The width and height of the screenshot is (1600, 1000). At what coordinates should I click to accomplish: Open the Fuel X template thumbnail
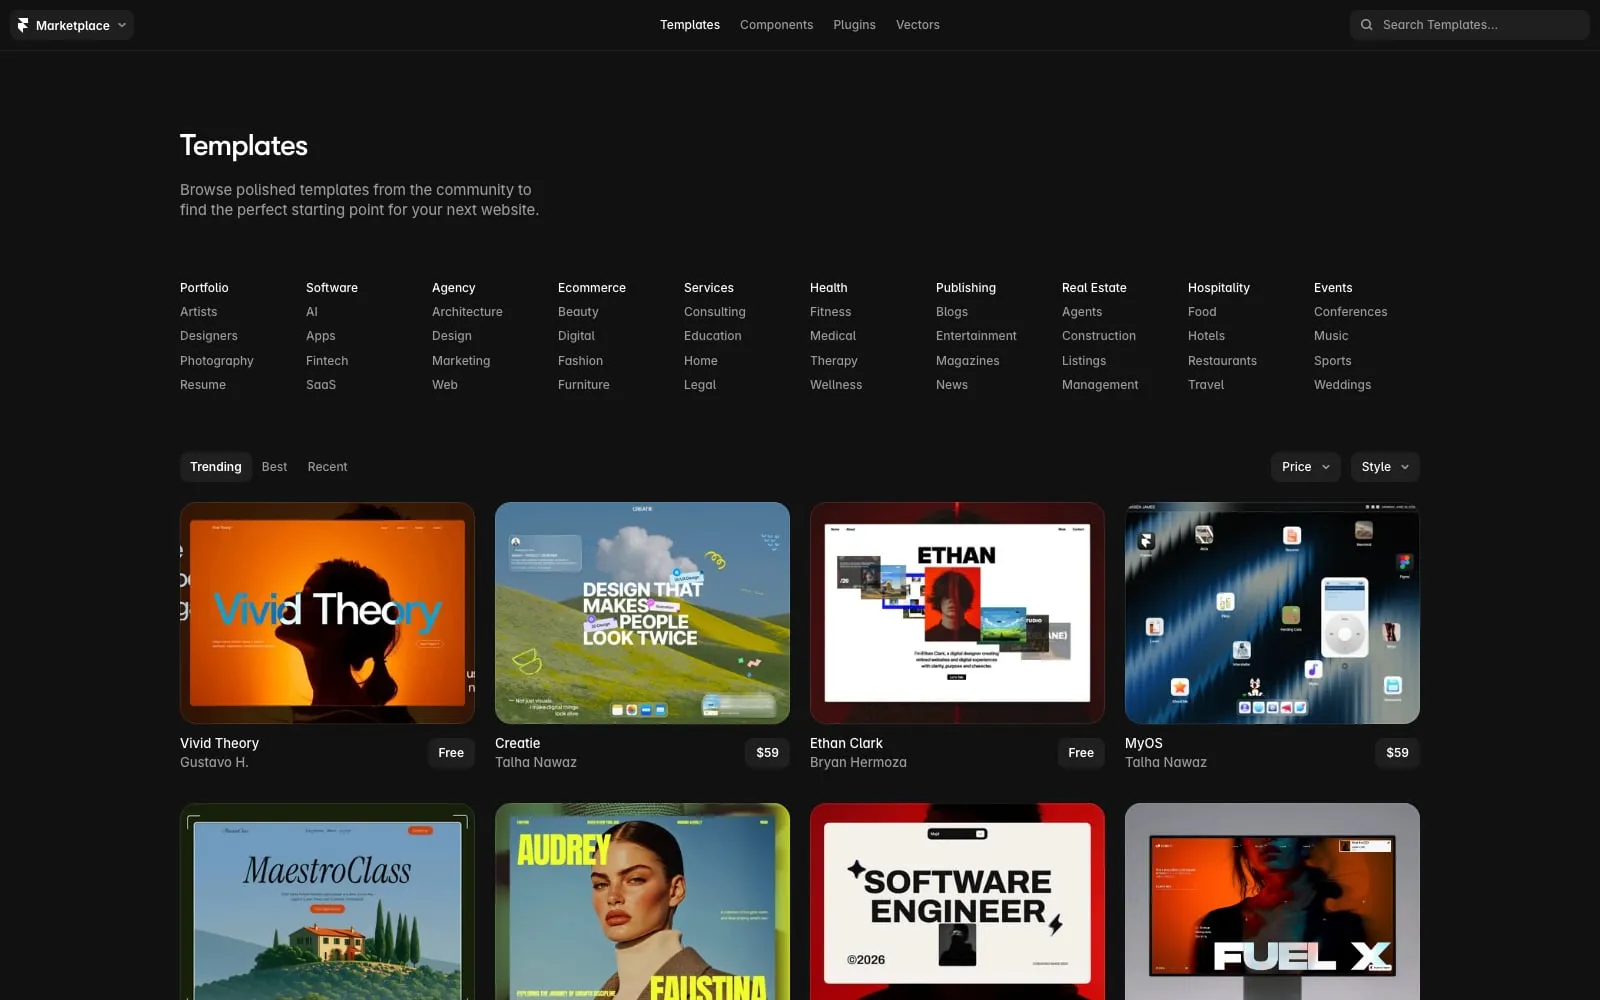1272,901
